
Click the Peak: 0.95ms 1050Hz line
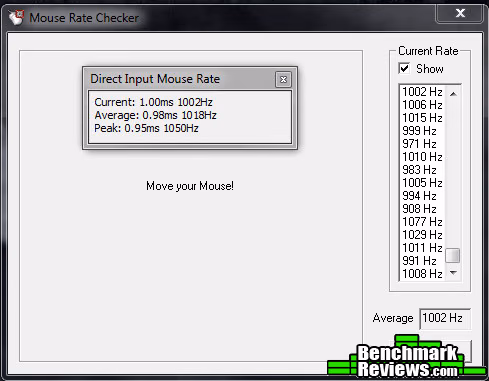(x=146, y=128)
